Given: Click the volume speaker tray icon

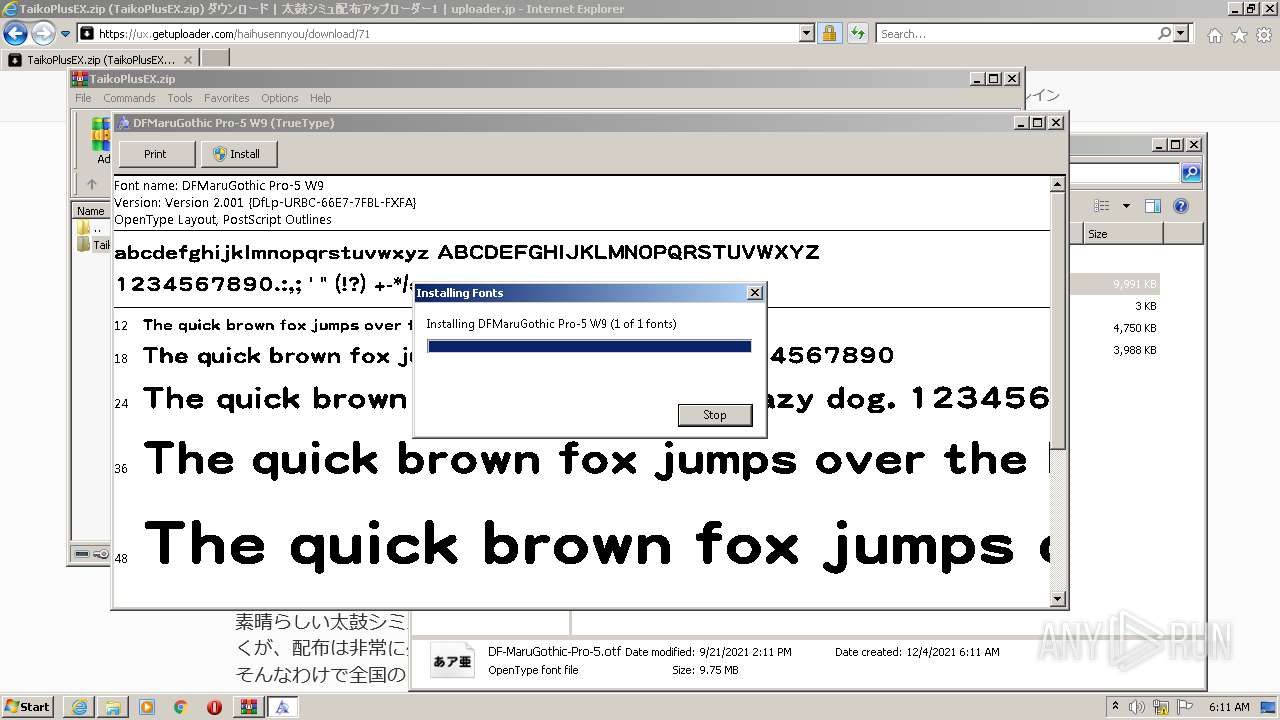Looking at the screenshot, I should (1138, 707).
